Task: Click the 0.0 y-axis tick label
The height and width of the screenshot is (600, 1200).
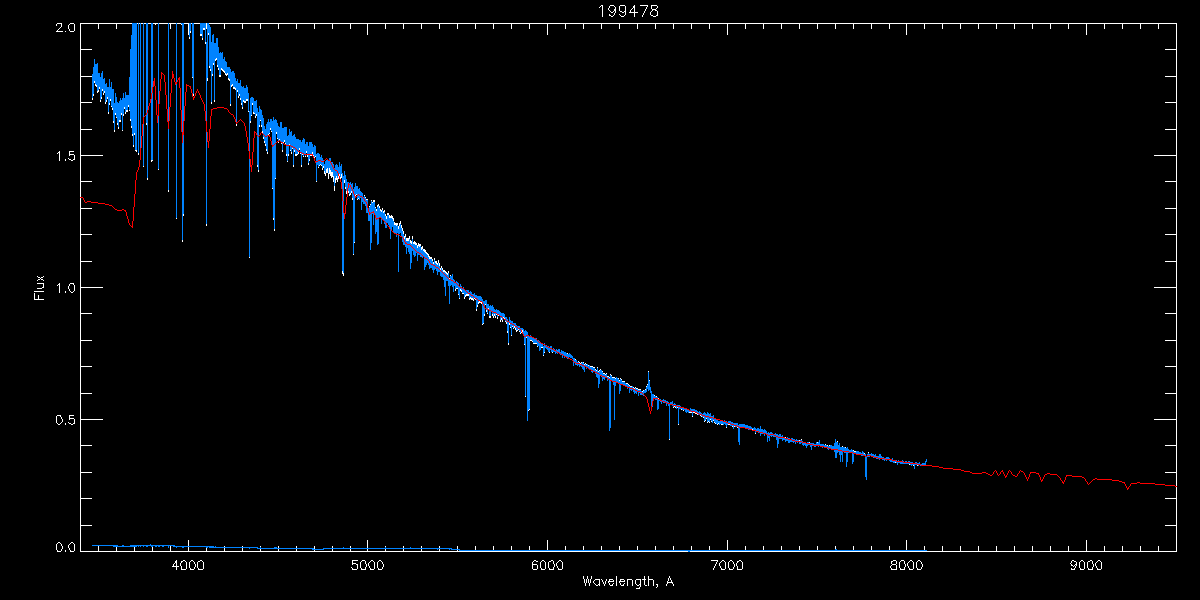Action: [x=65, y=547]
